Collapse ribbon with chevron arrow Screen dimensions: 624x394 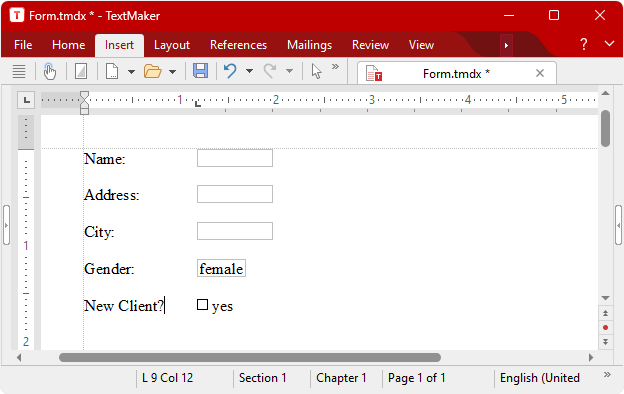click(609, 43)
